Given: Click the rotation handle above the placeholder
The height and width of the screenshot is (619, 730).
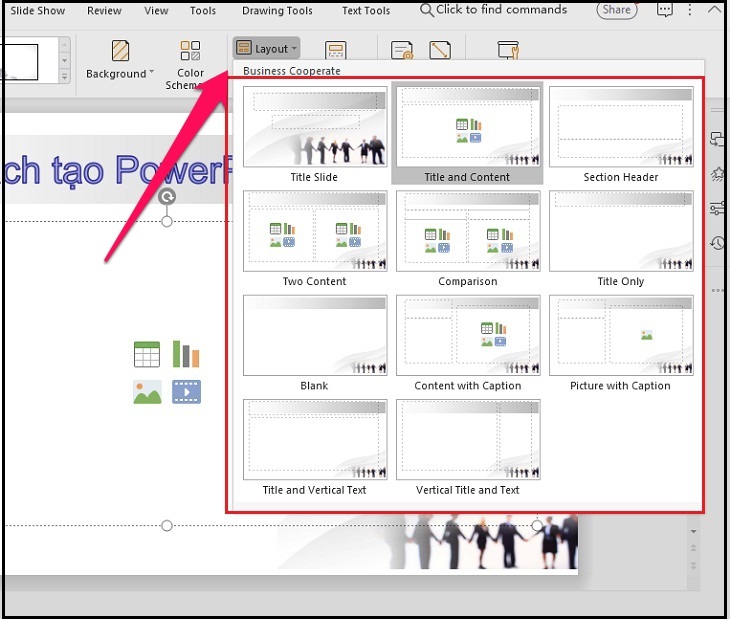Looking at the screenshot, I should point(167,197).
